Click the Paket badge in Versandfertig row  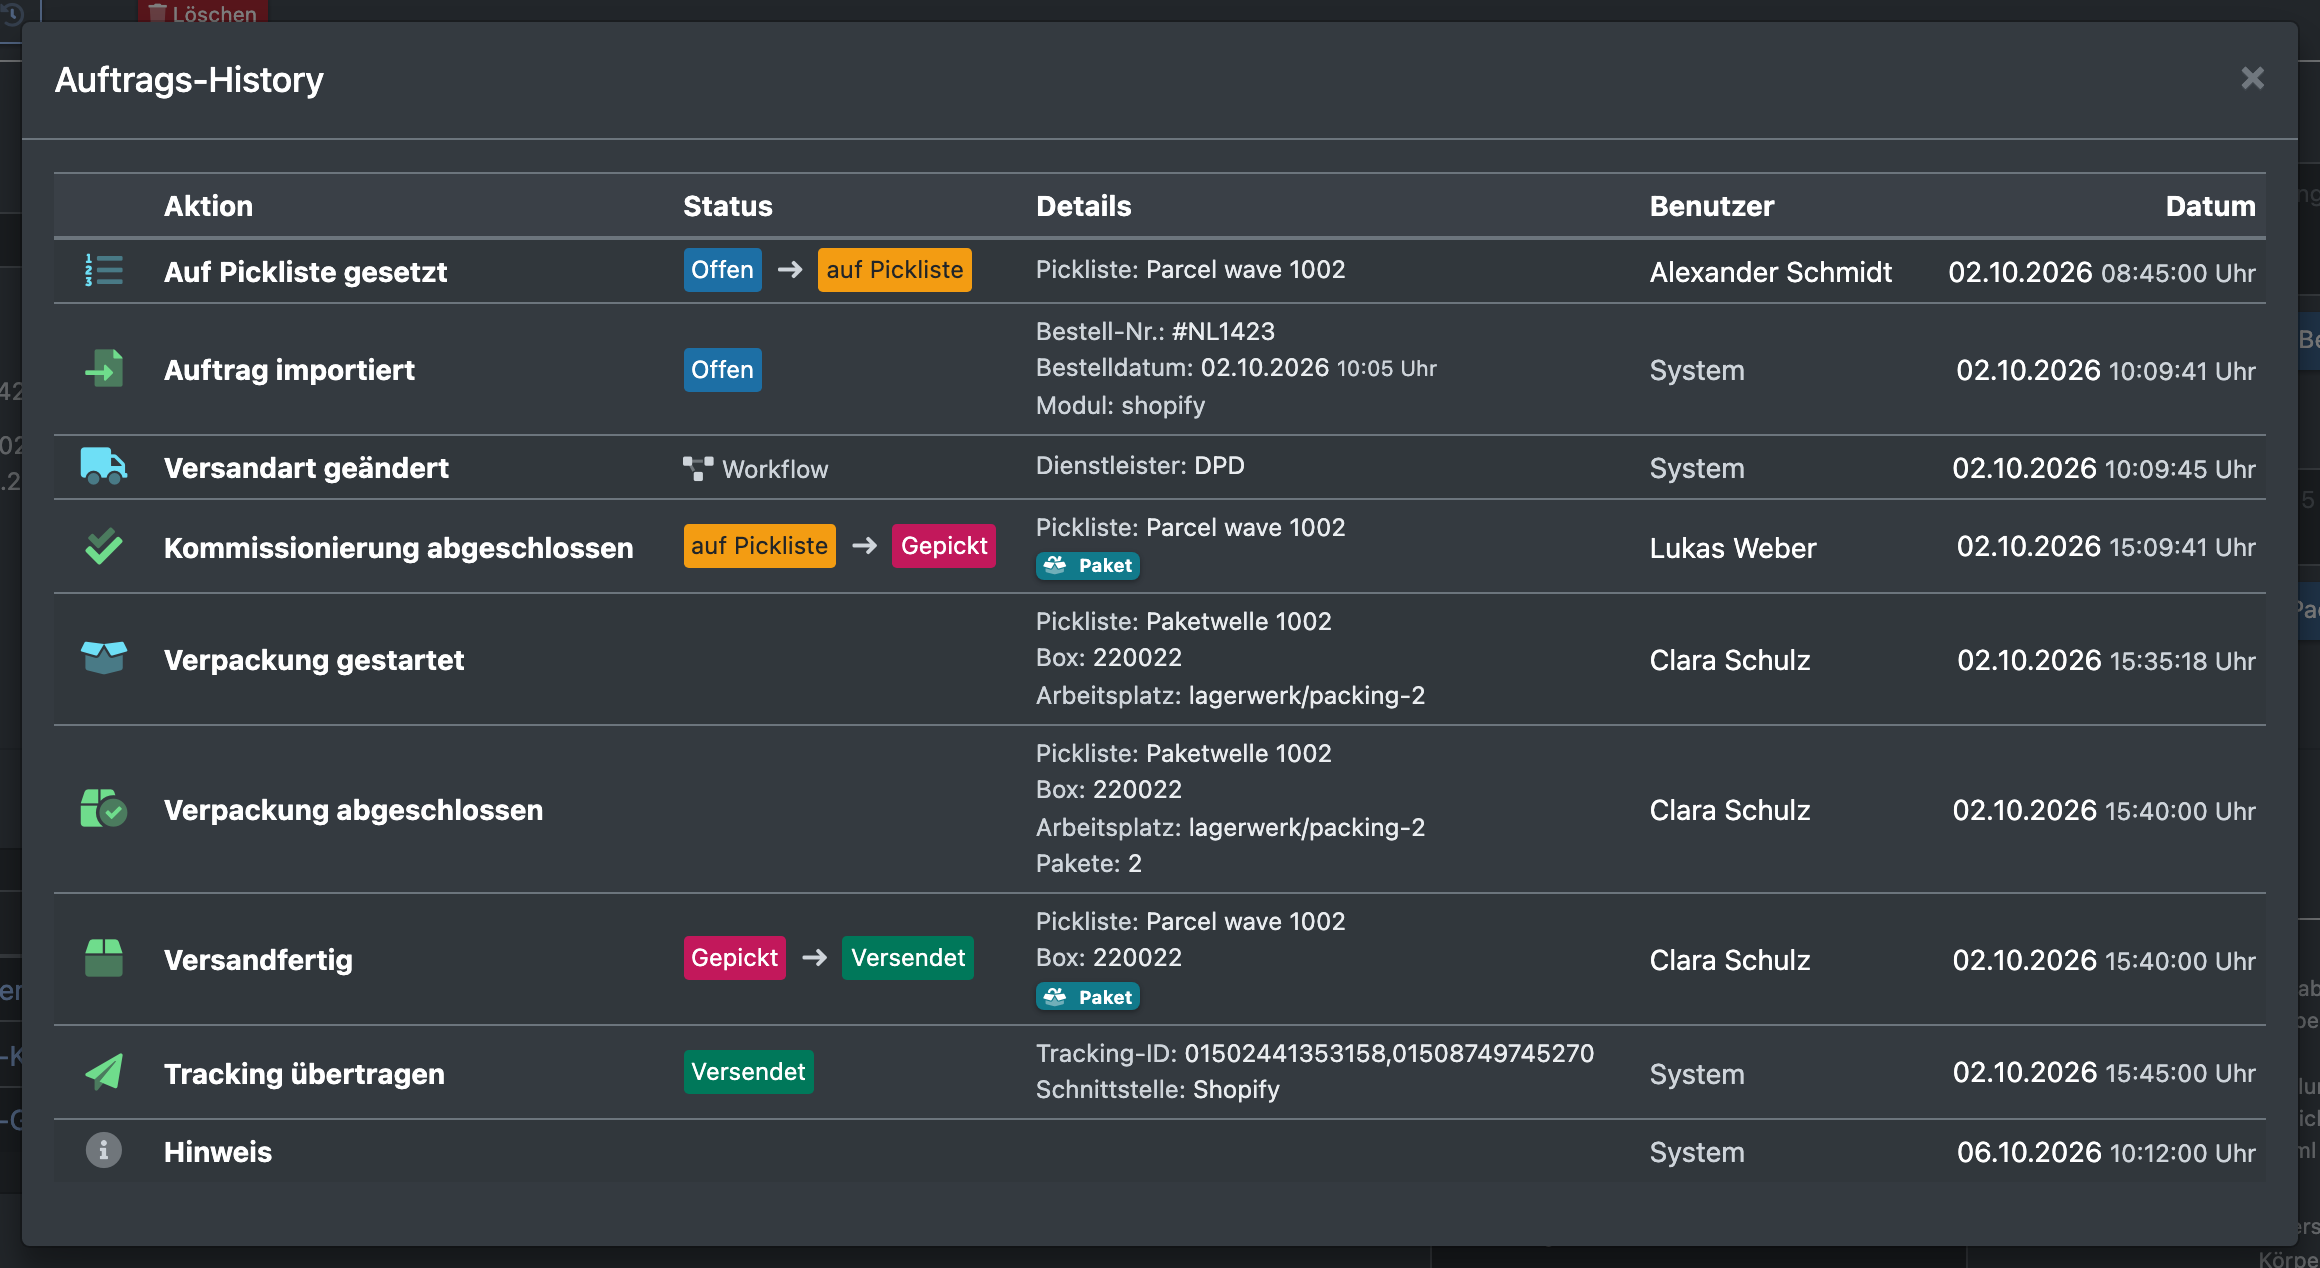[x=1088, y=997]
